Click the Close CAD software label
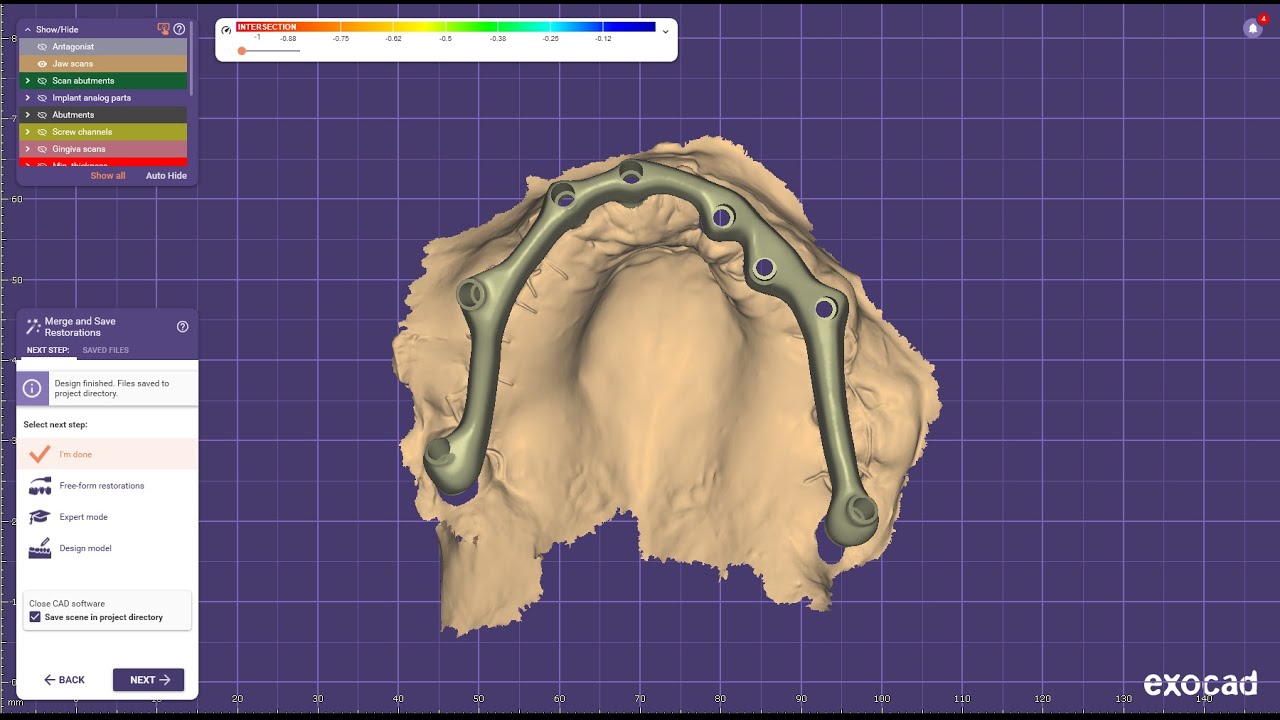Image resolution: width=1280 pixels, height=720 pixels. coord(67,604)
